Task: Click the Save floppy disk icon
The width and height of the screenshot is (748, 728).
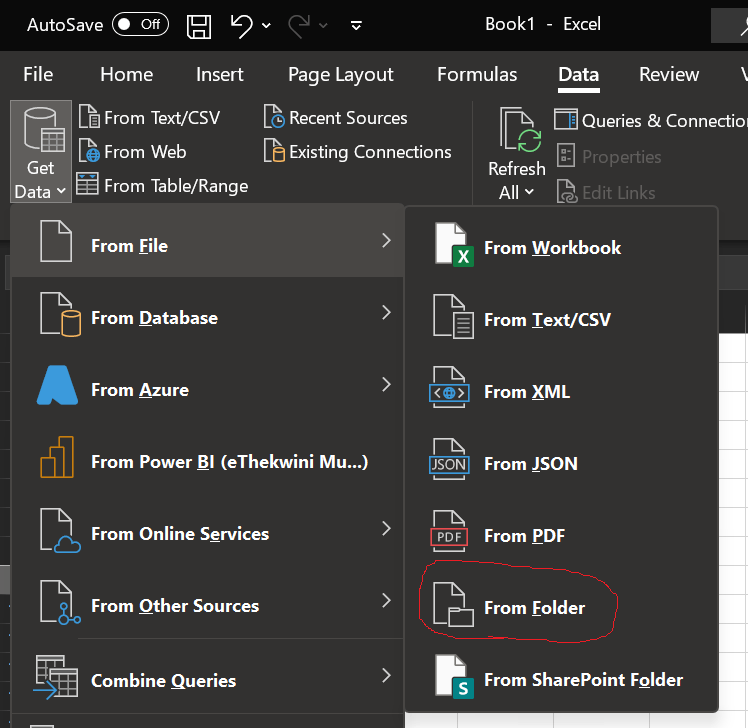Action: pyautogui.click(x=200, y=25)
